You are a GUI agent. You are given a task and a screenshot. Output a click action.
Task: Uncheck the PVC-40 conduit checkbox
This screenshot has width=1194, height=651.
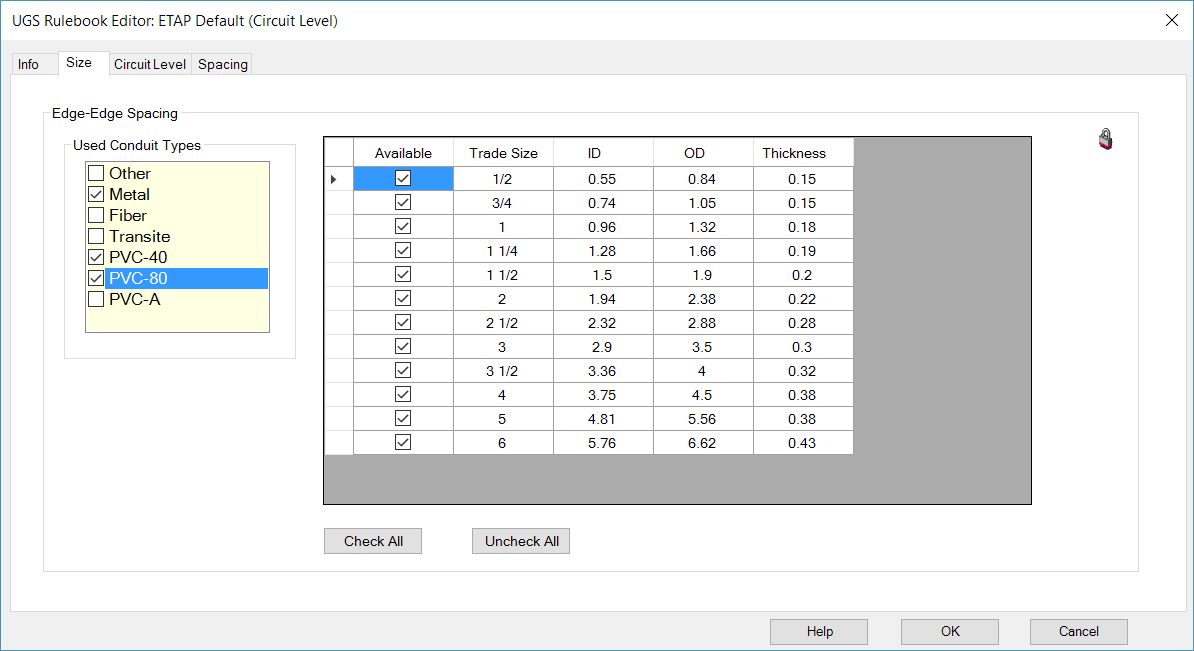[96, 257]
